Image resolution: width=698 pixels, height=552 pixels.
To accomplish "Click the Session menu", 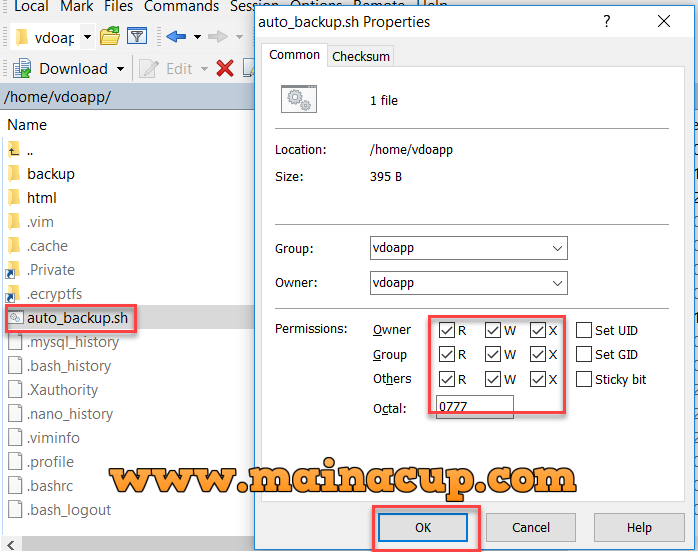I will (254, 6).
